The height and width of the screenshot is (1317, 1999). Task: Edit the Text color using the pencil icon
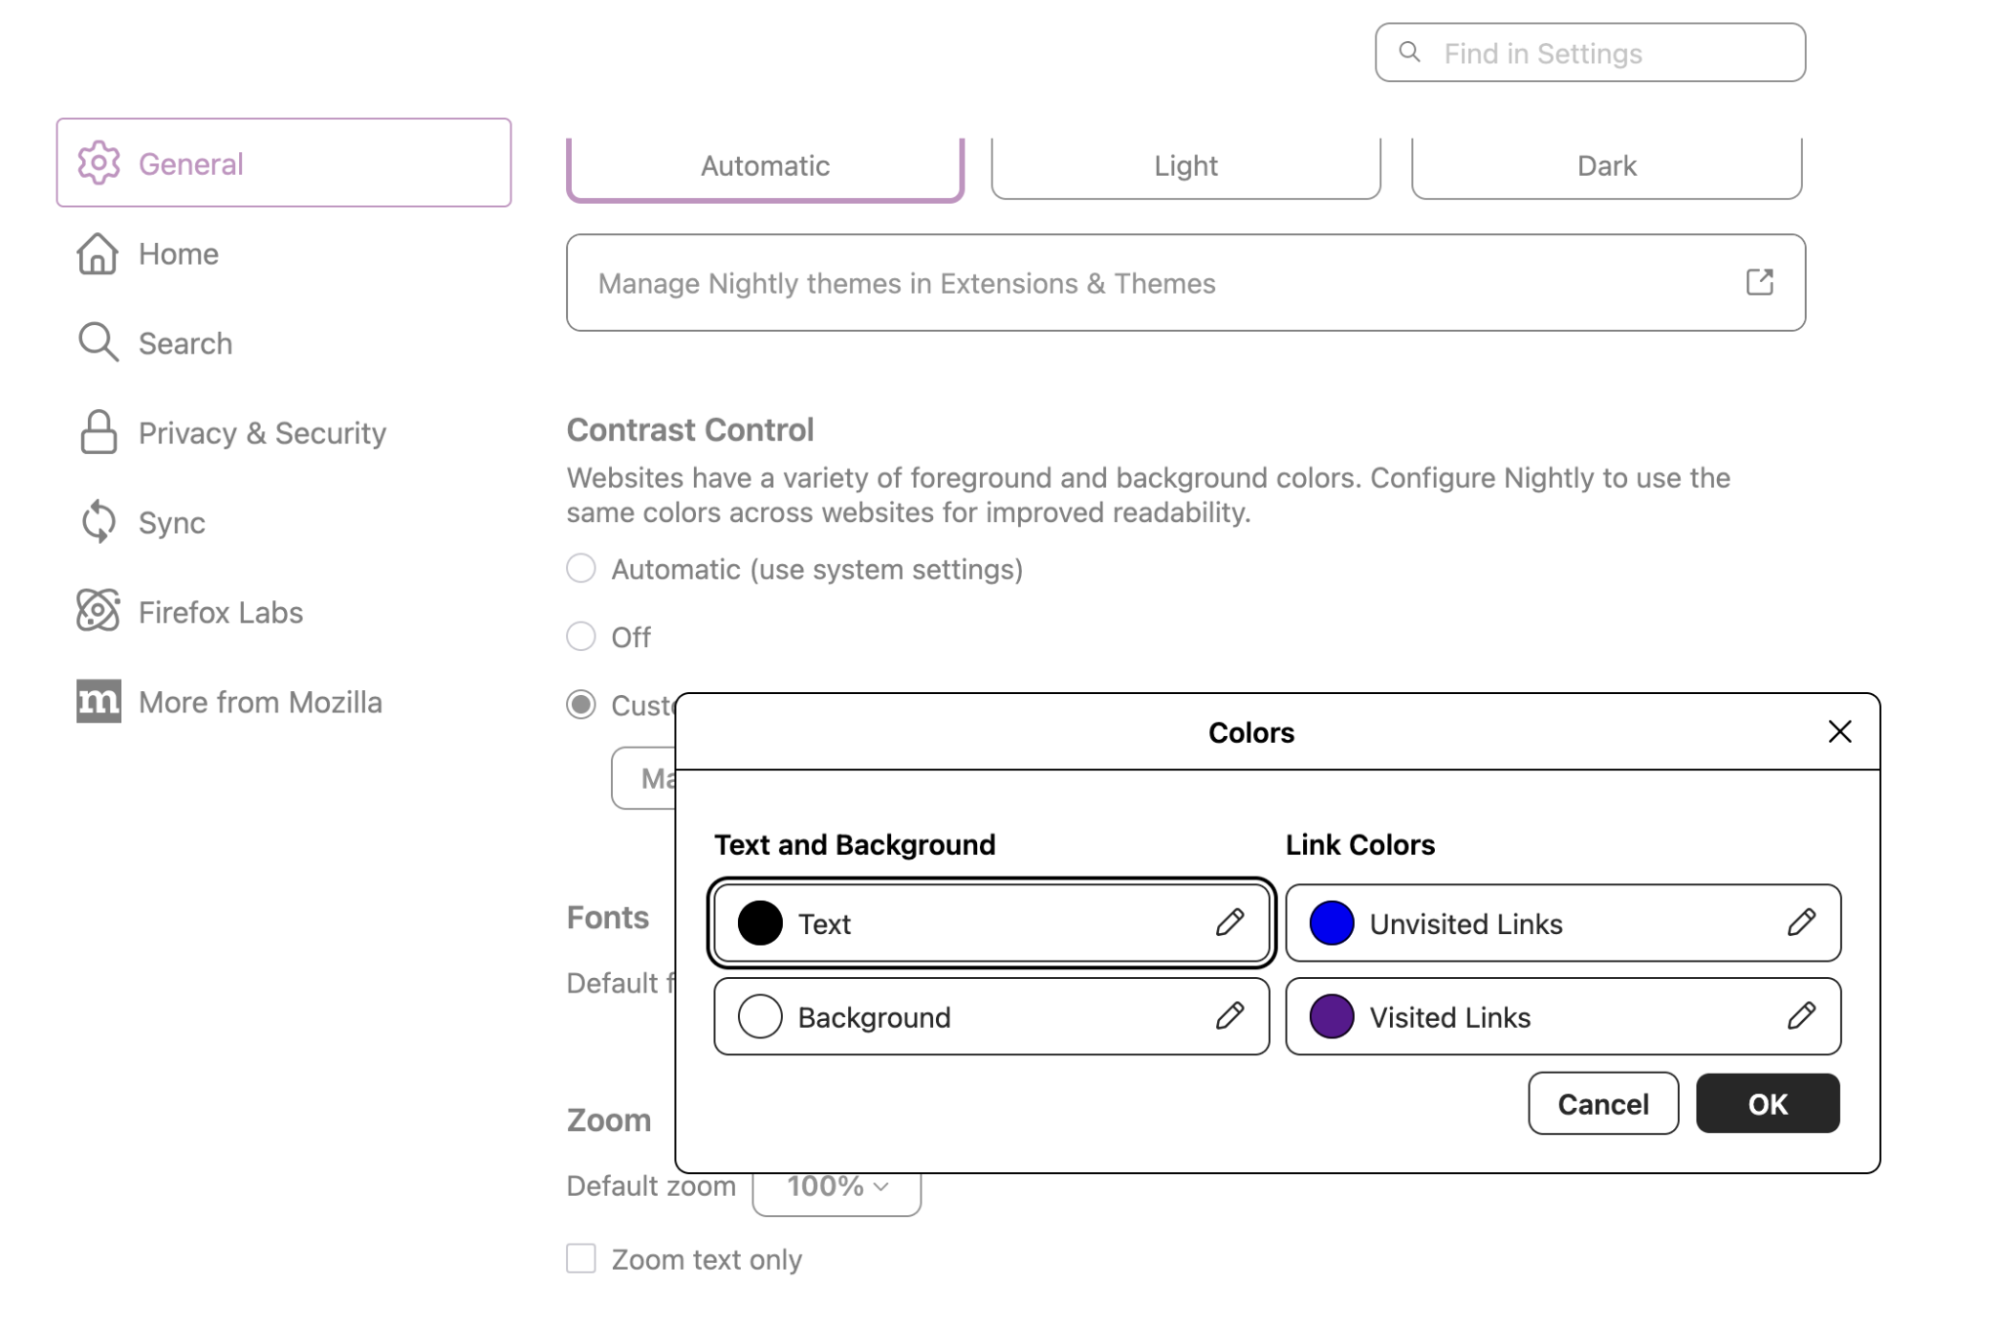click(x=1230, y=923)
